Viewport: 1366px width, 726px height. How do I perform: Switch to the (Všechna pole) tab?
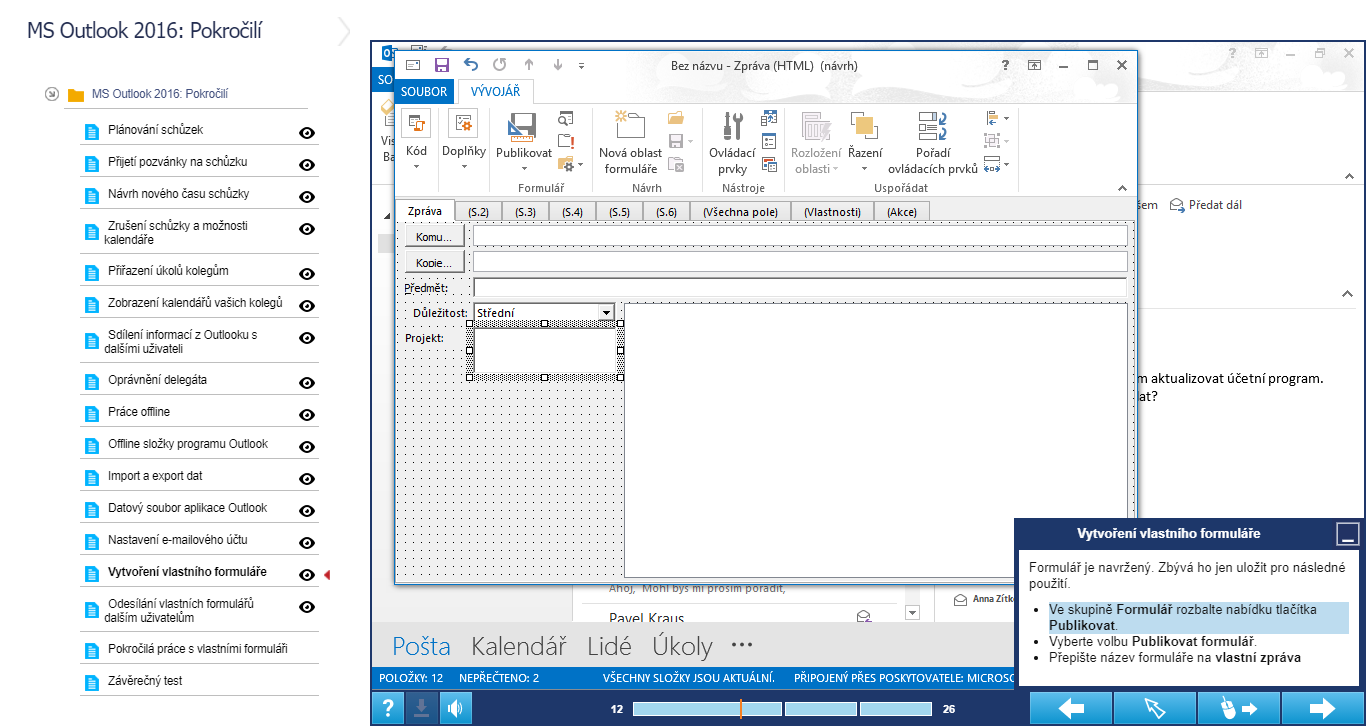pos(740,212)
